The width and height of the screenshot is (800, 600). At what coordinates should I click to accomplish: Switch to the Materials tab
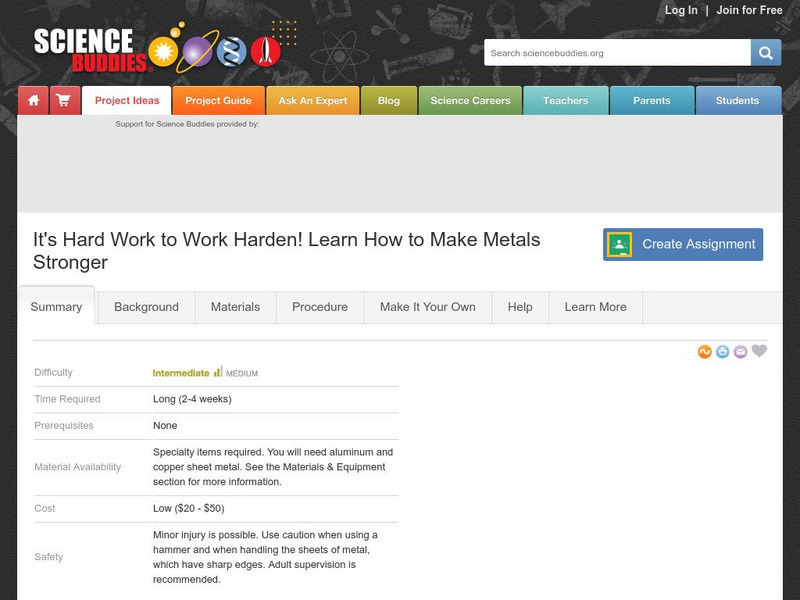coord(234,307)
